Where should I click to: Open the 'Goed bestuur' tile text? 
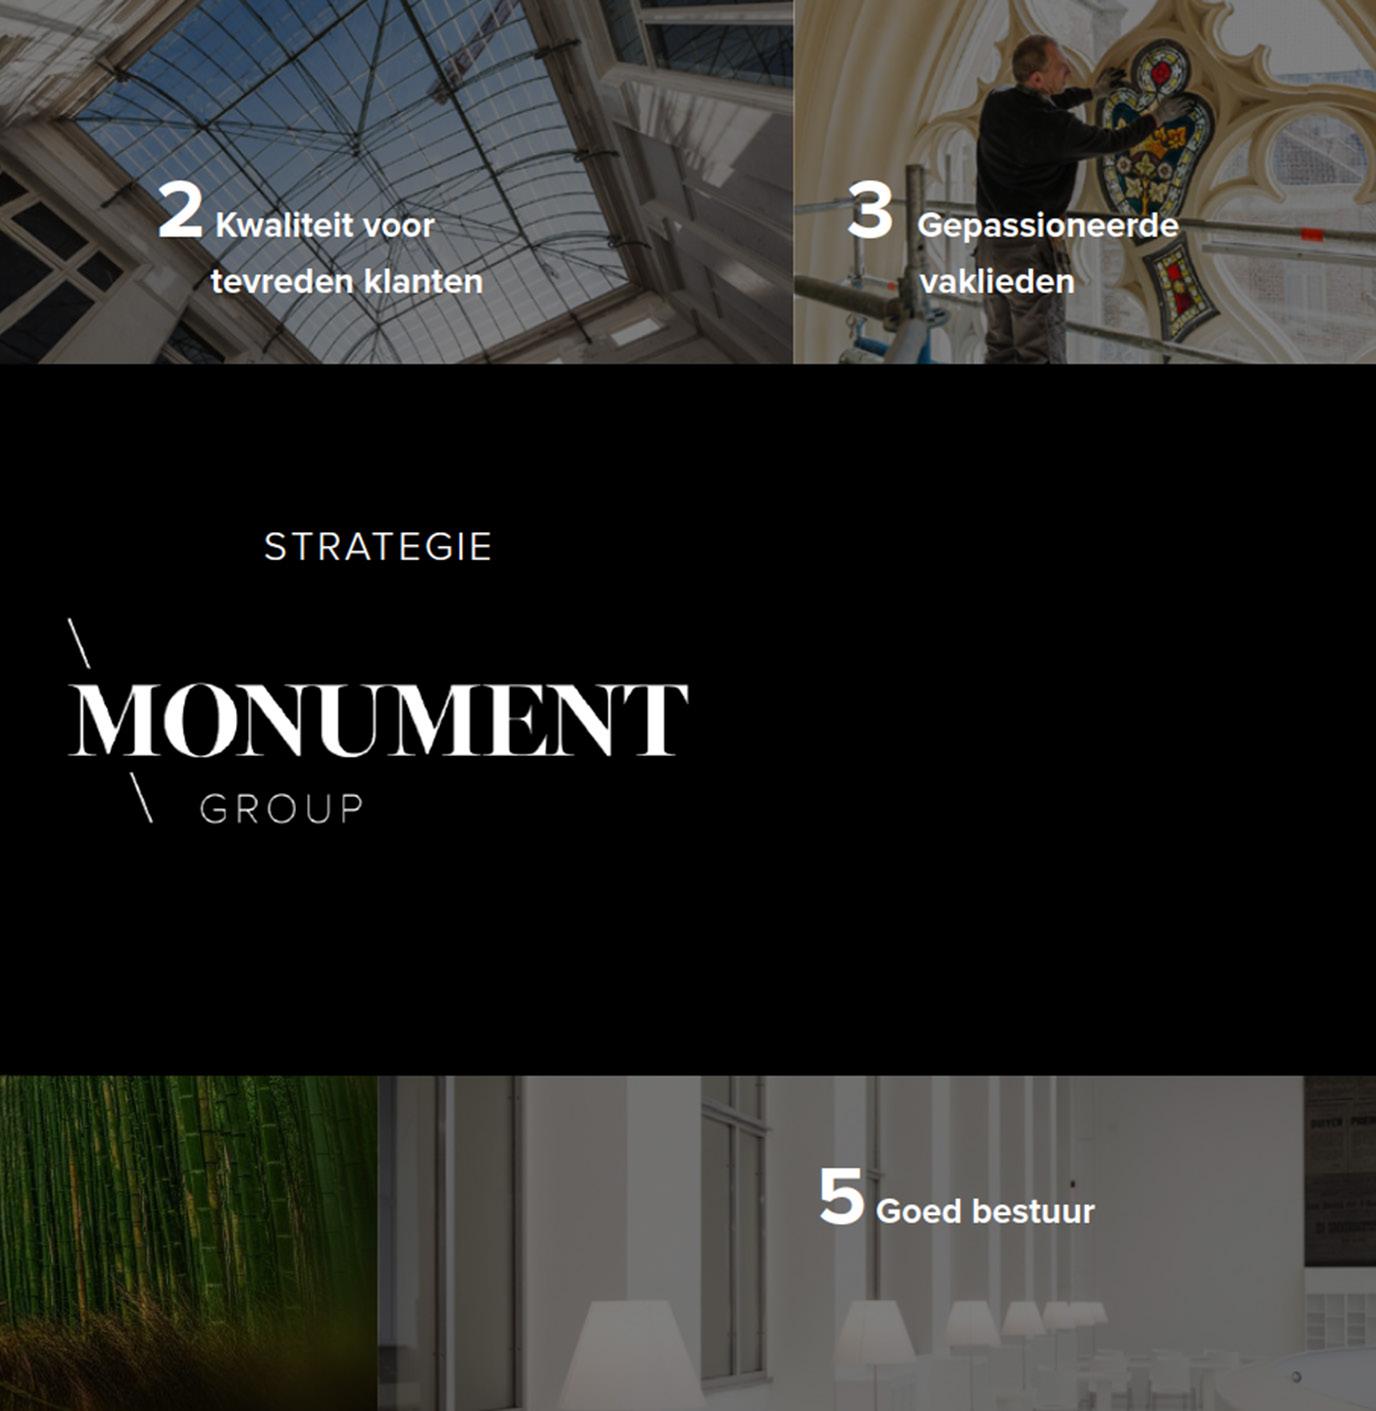[x=985, y=1211]
